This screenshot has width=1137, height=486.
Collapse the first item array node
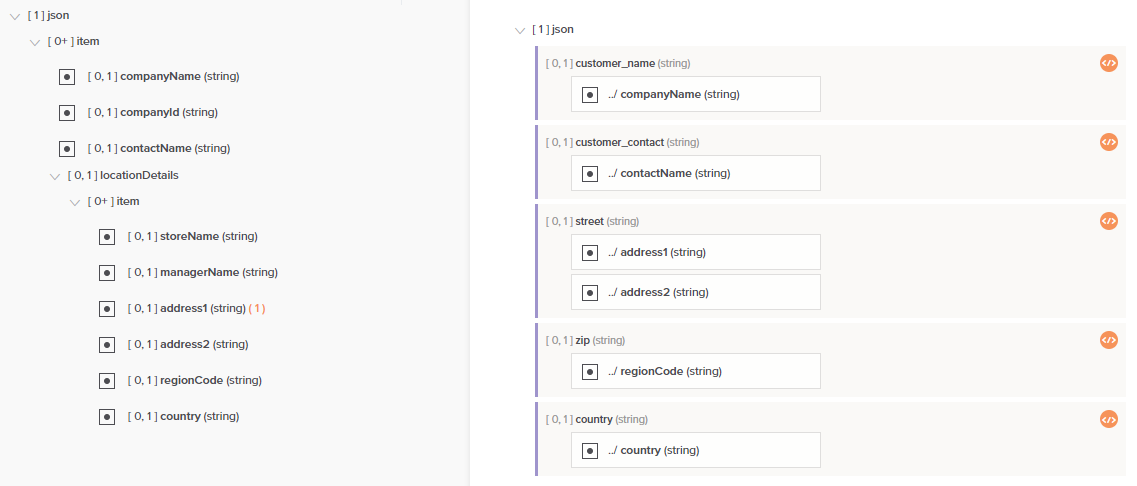[x=35, y=42]
